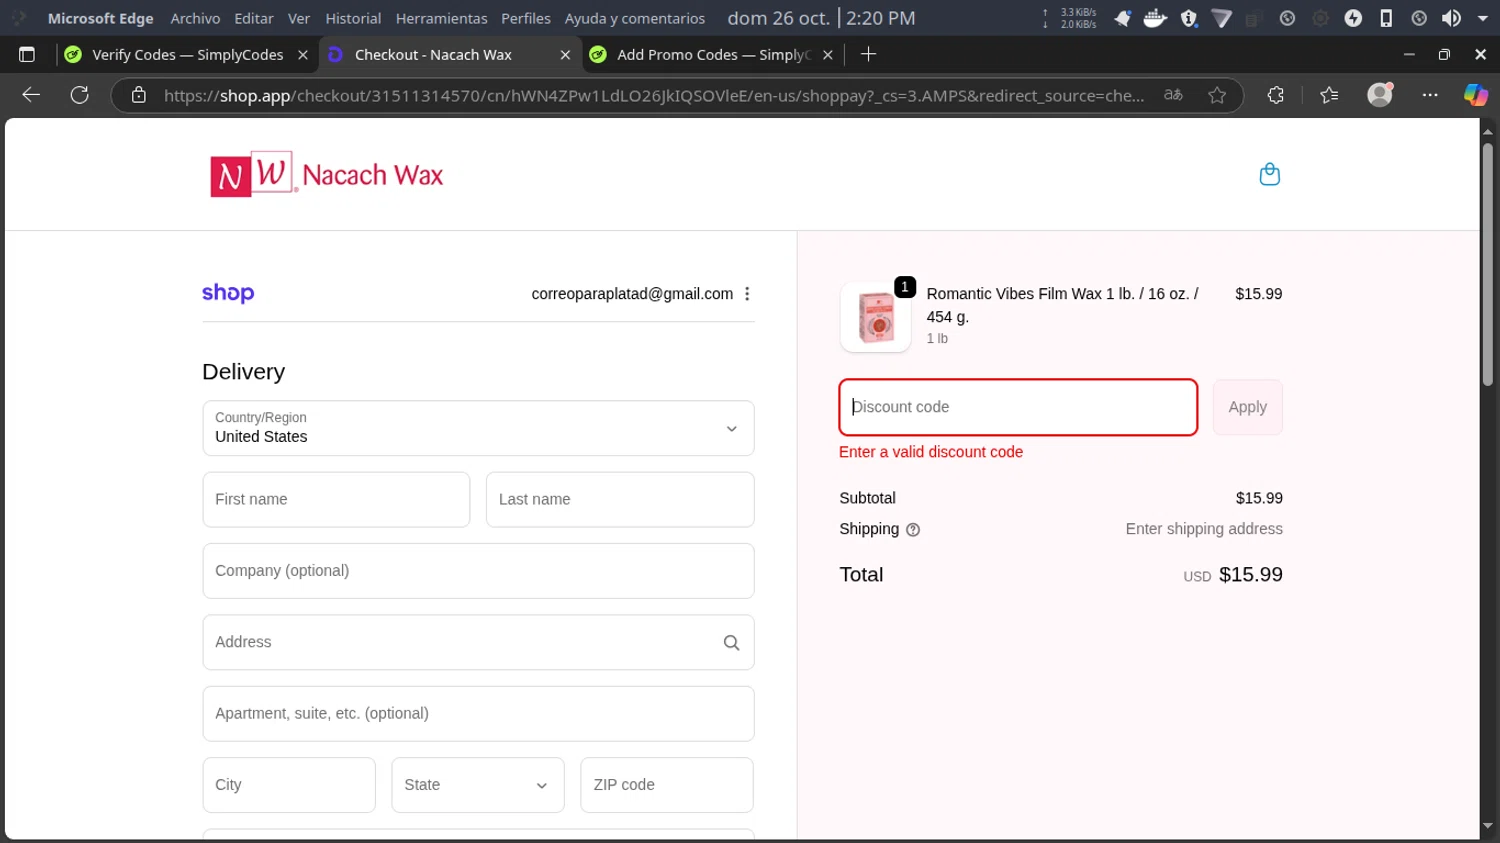Open a new browser tab
The height and width of the screenshot is (843, 1500).
click(x=868, y=54)
